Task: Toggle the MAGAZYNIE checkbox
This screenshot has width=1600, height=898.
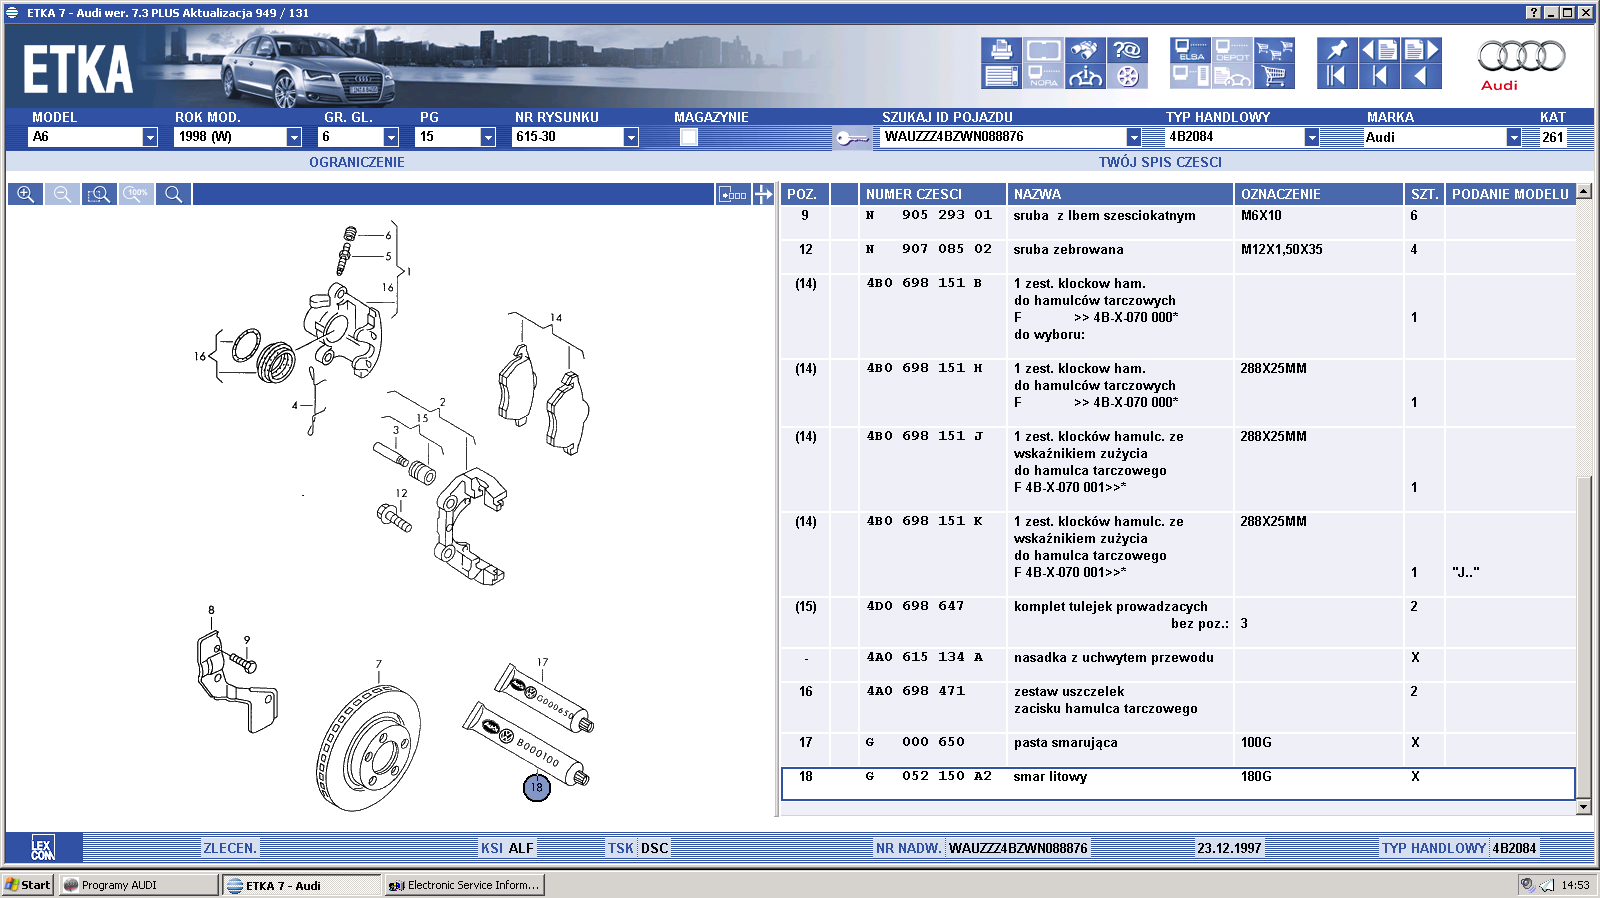Action: (x=689, y=137)
